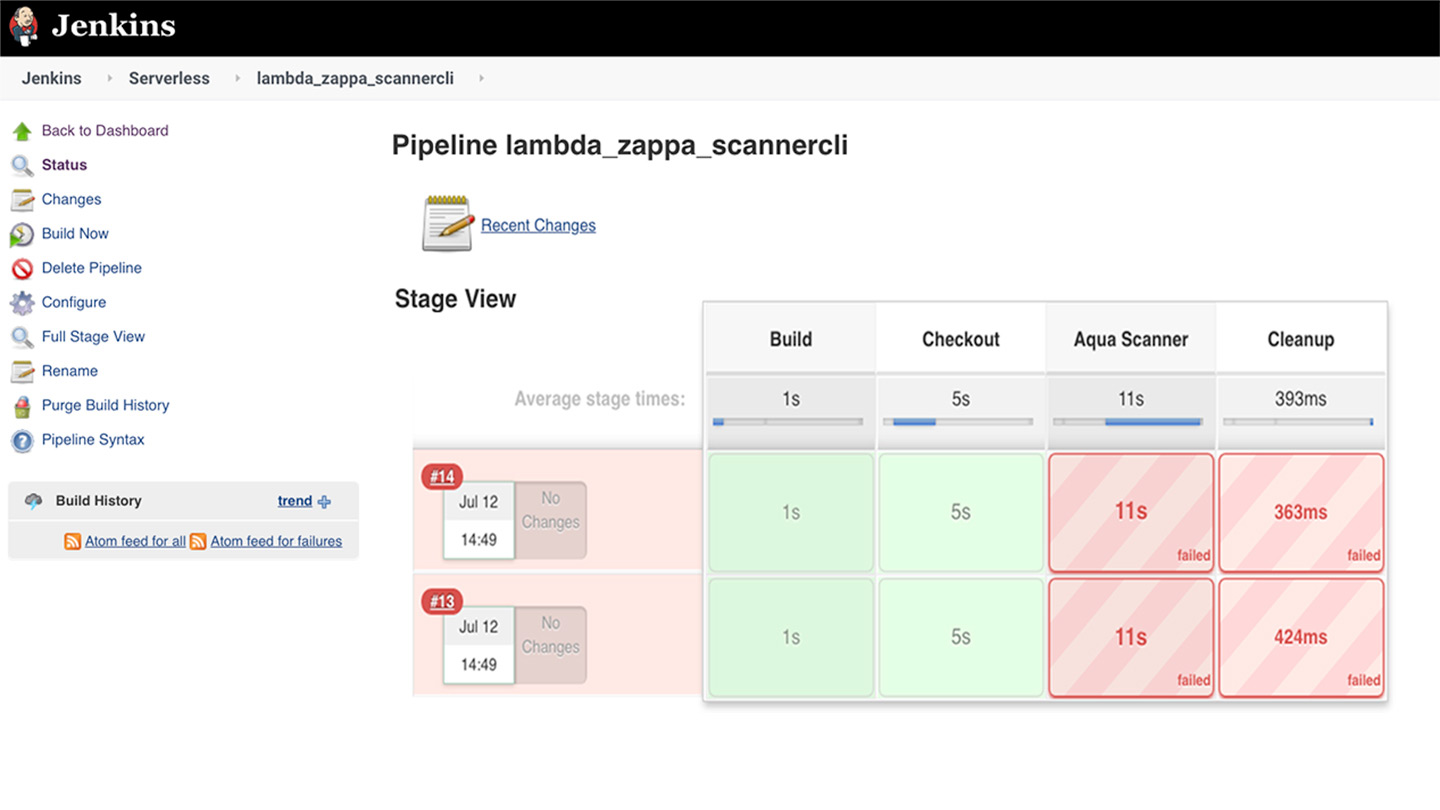The width and height of the screenshot is (1440, 810).
Task: Click Build average time progress bar
Action: pyautogui.click(x=788, y=422)
